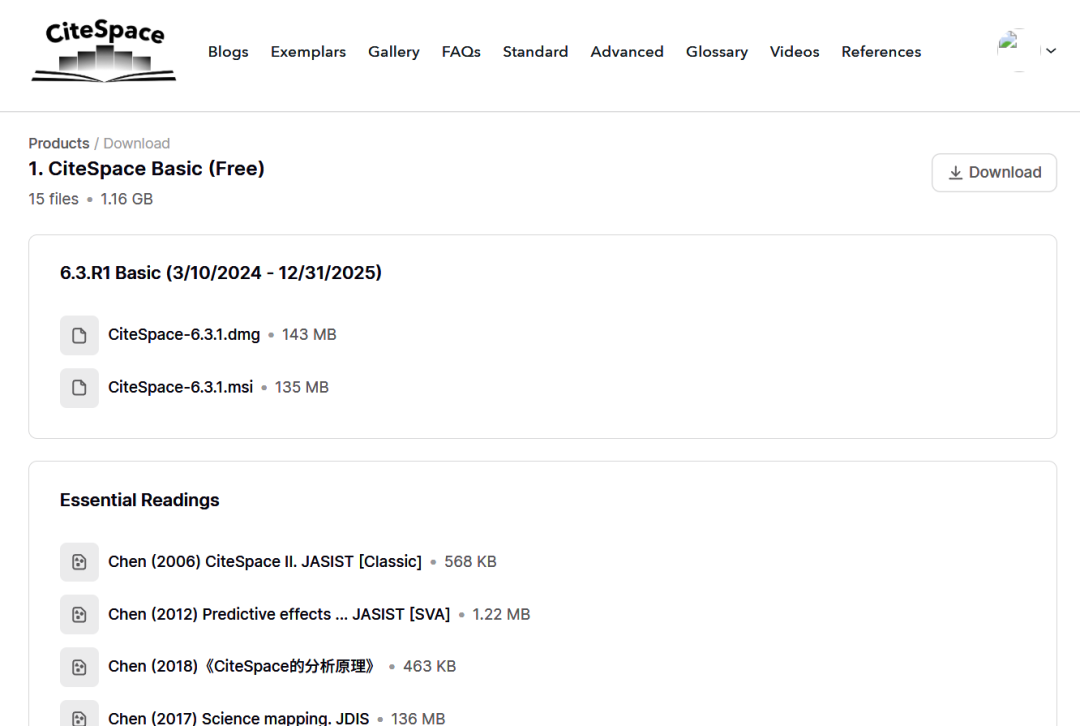The image size is (1080, 726).
Task: Open Chen (2006) CiteSpace II. JASIST reading
Action: coord(264,562)
